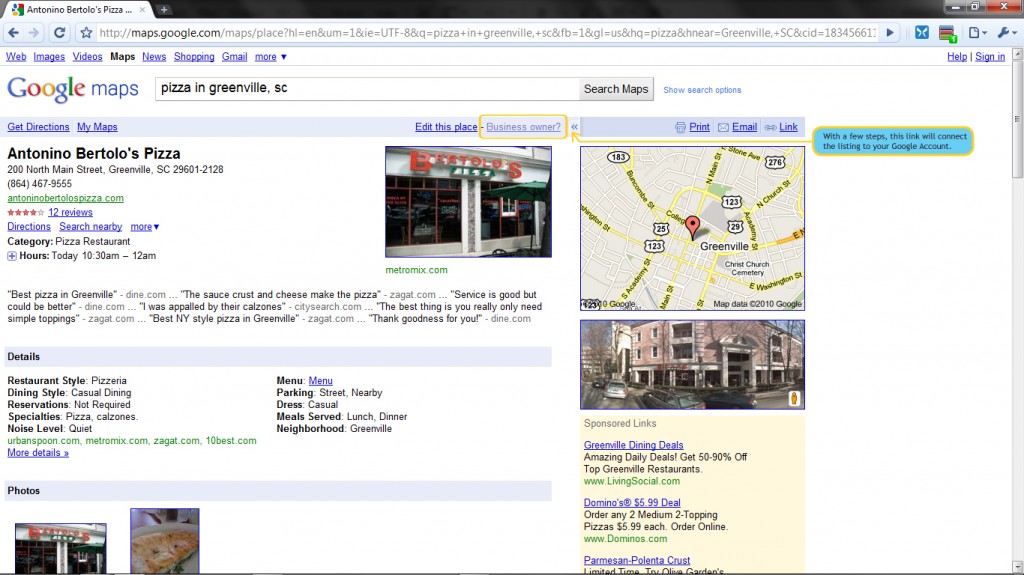Open the Street View building thumbnail
Viewport: 1024px width, 575px height.
[692, 365]
